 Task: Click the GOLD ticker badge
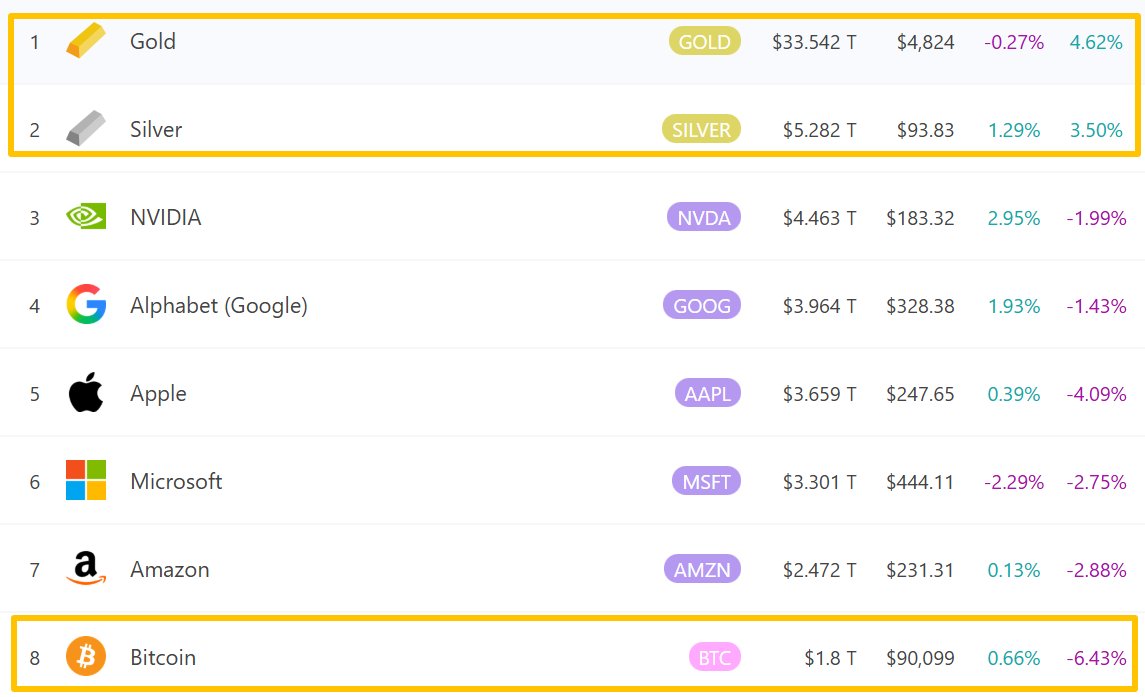(705, 41)
